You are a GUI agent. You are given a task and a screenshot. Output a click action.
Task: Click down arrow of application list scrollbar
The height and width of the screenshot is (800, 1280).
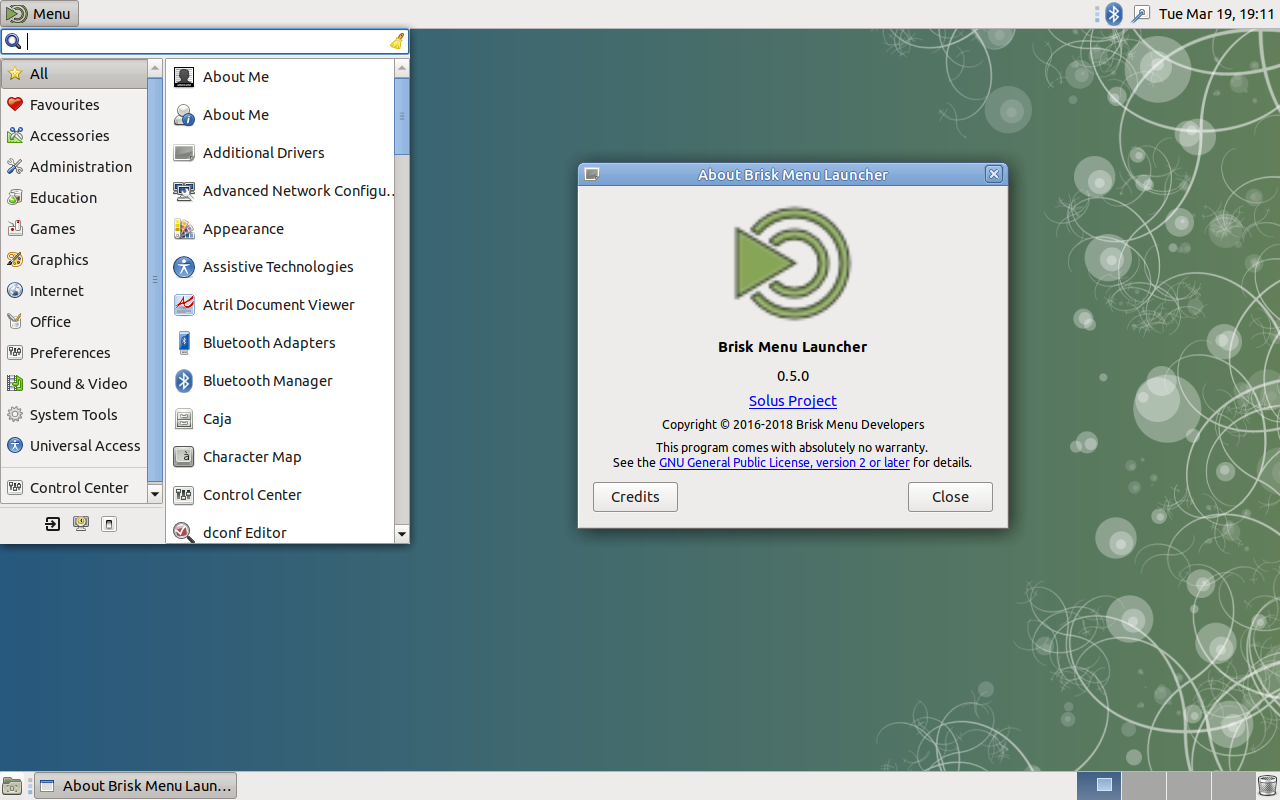(402, 535)
